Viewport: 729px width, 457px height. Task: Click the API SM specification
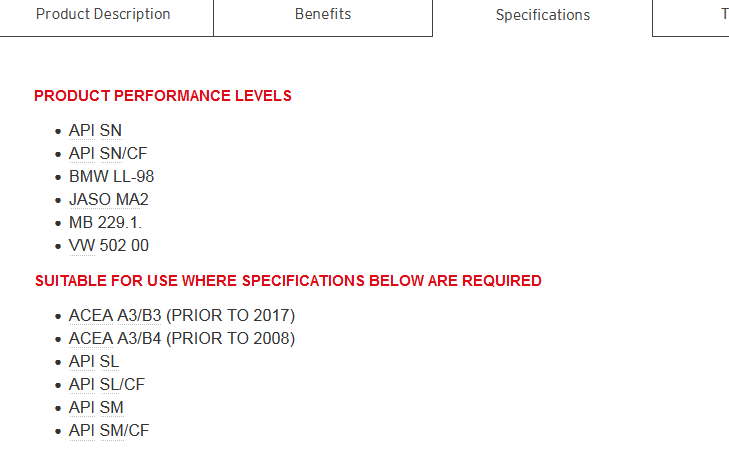coord(96,407)
